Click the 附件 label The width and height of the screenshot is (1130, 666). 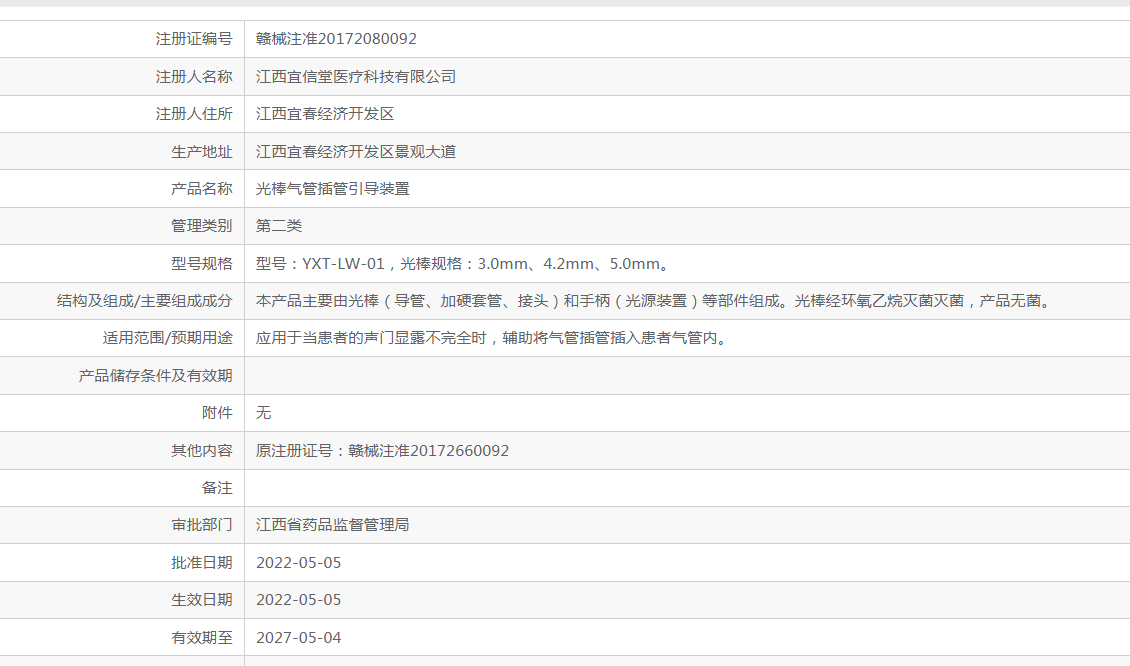[x=218, y=412]
